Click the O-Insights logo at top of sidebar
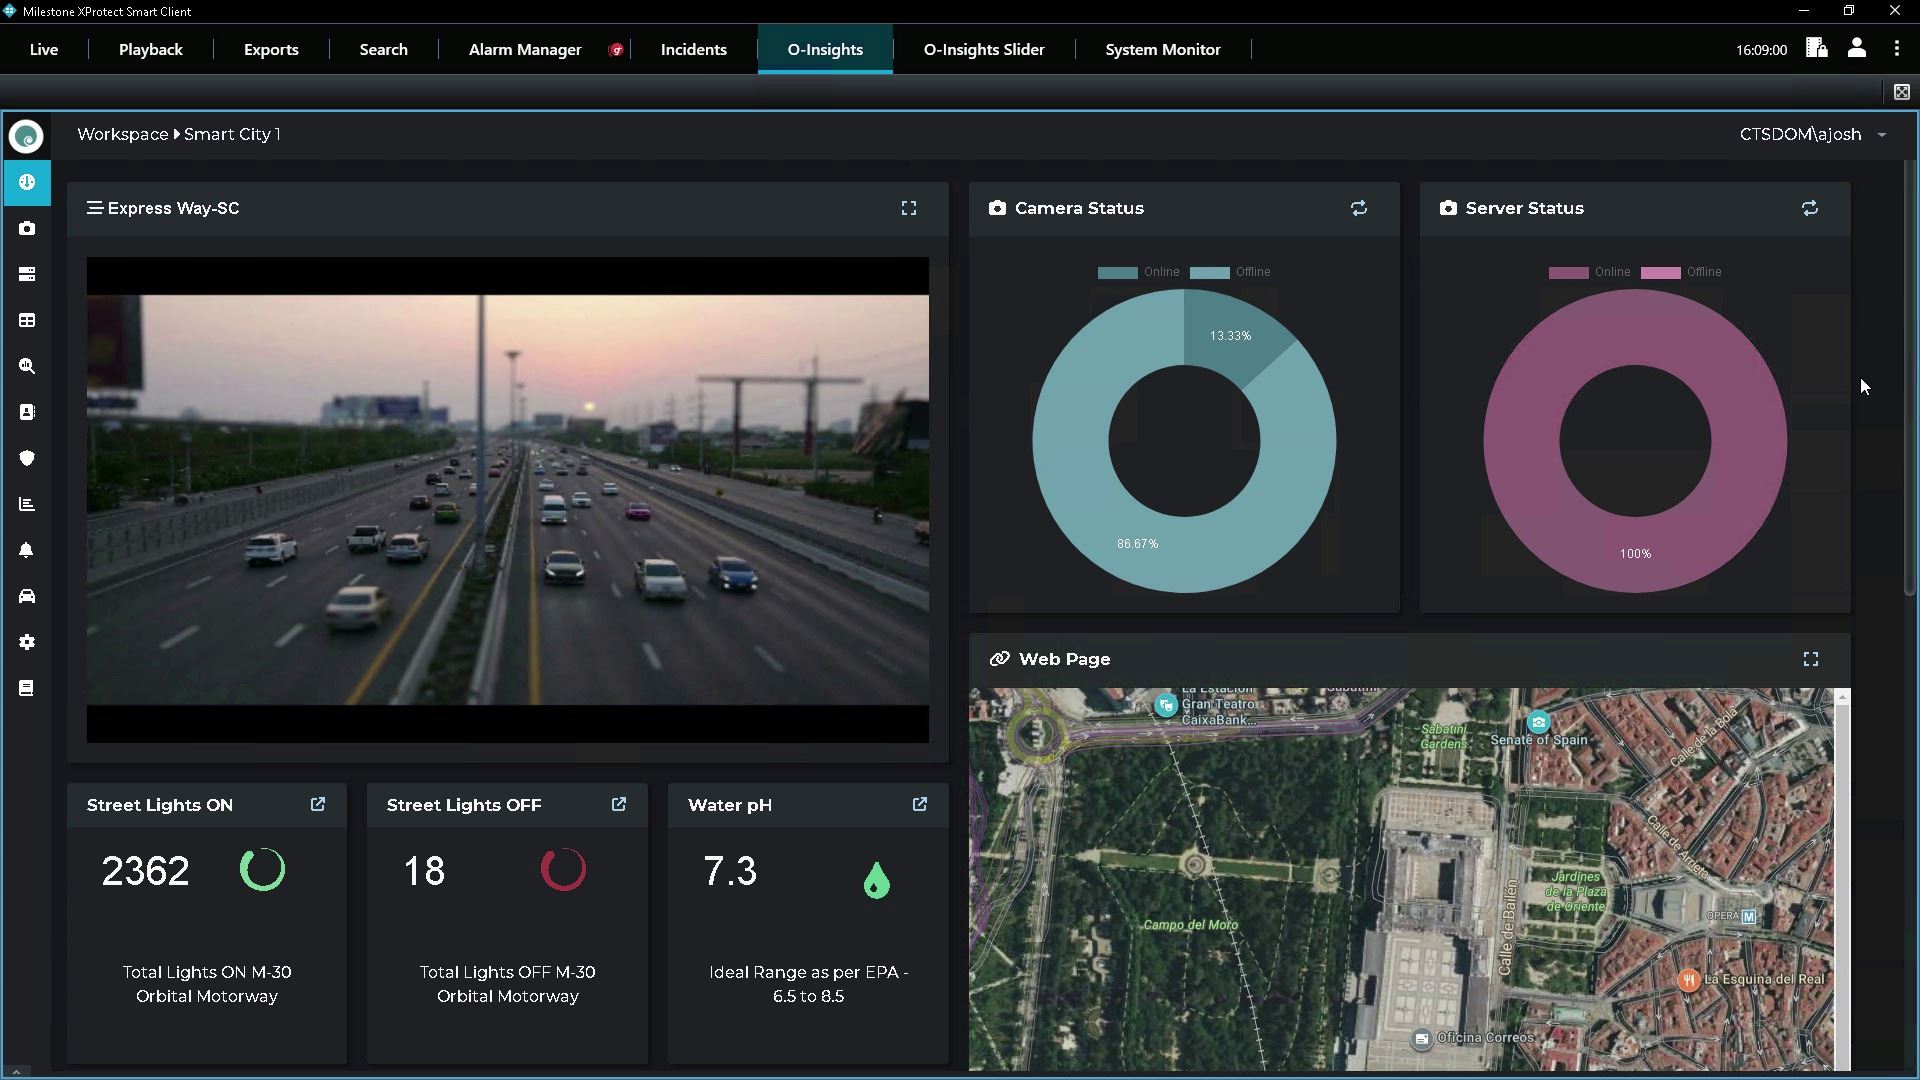 point(27,136)
